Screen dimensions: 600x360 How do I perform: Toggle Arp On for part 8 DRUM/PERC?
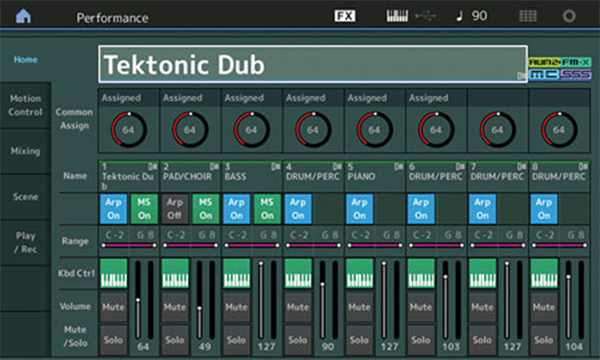pyautogui.click(x=544, y=209)
